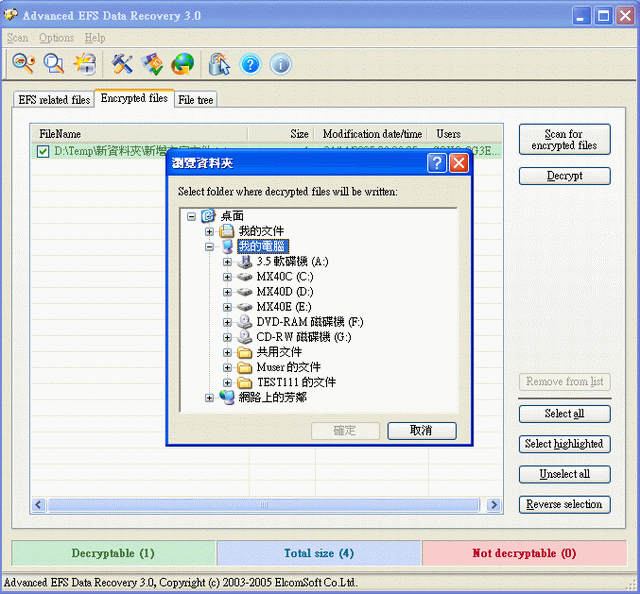Sort by Modification date/time column header
640x594 pixels.
pos(371,134)
